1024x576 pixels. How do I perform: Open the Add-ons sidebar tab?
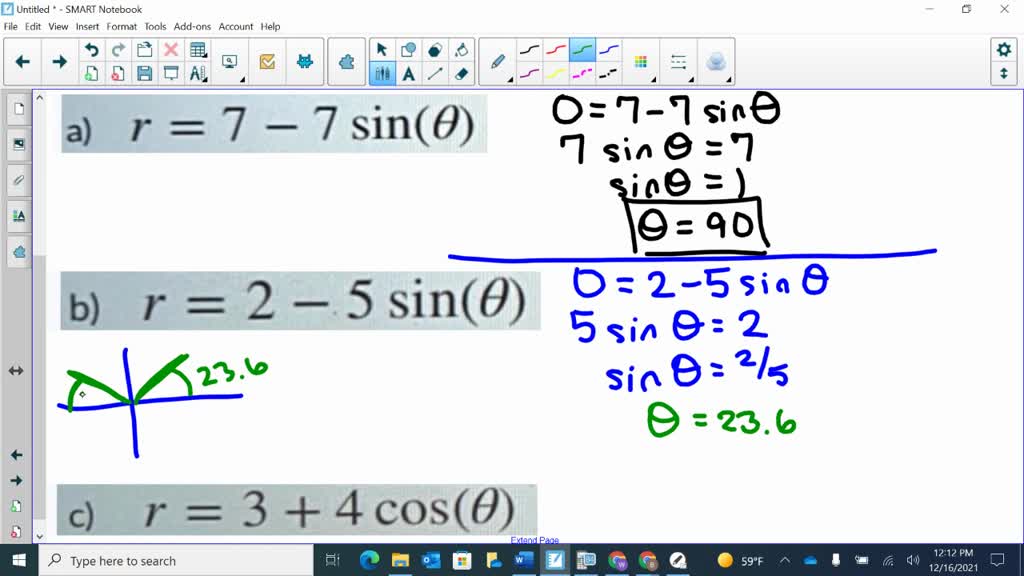(18, 251)
